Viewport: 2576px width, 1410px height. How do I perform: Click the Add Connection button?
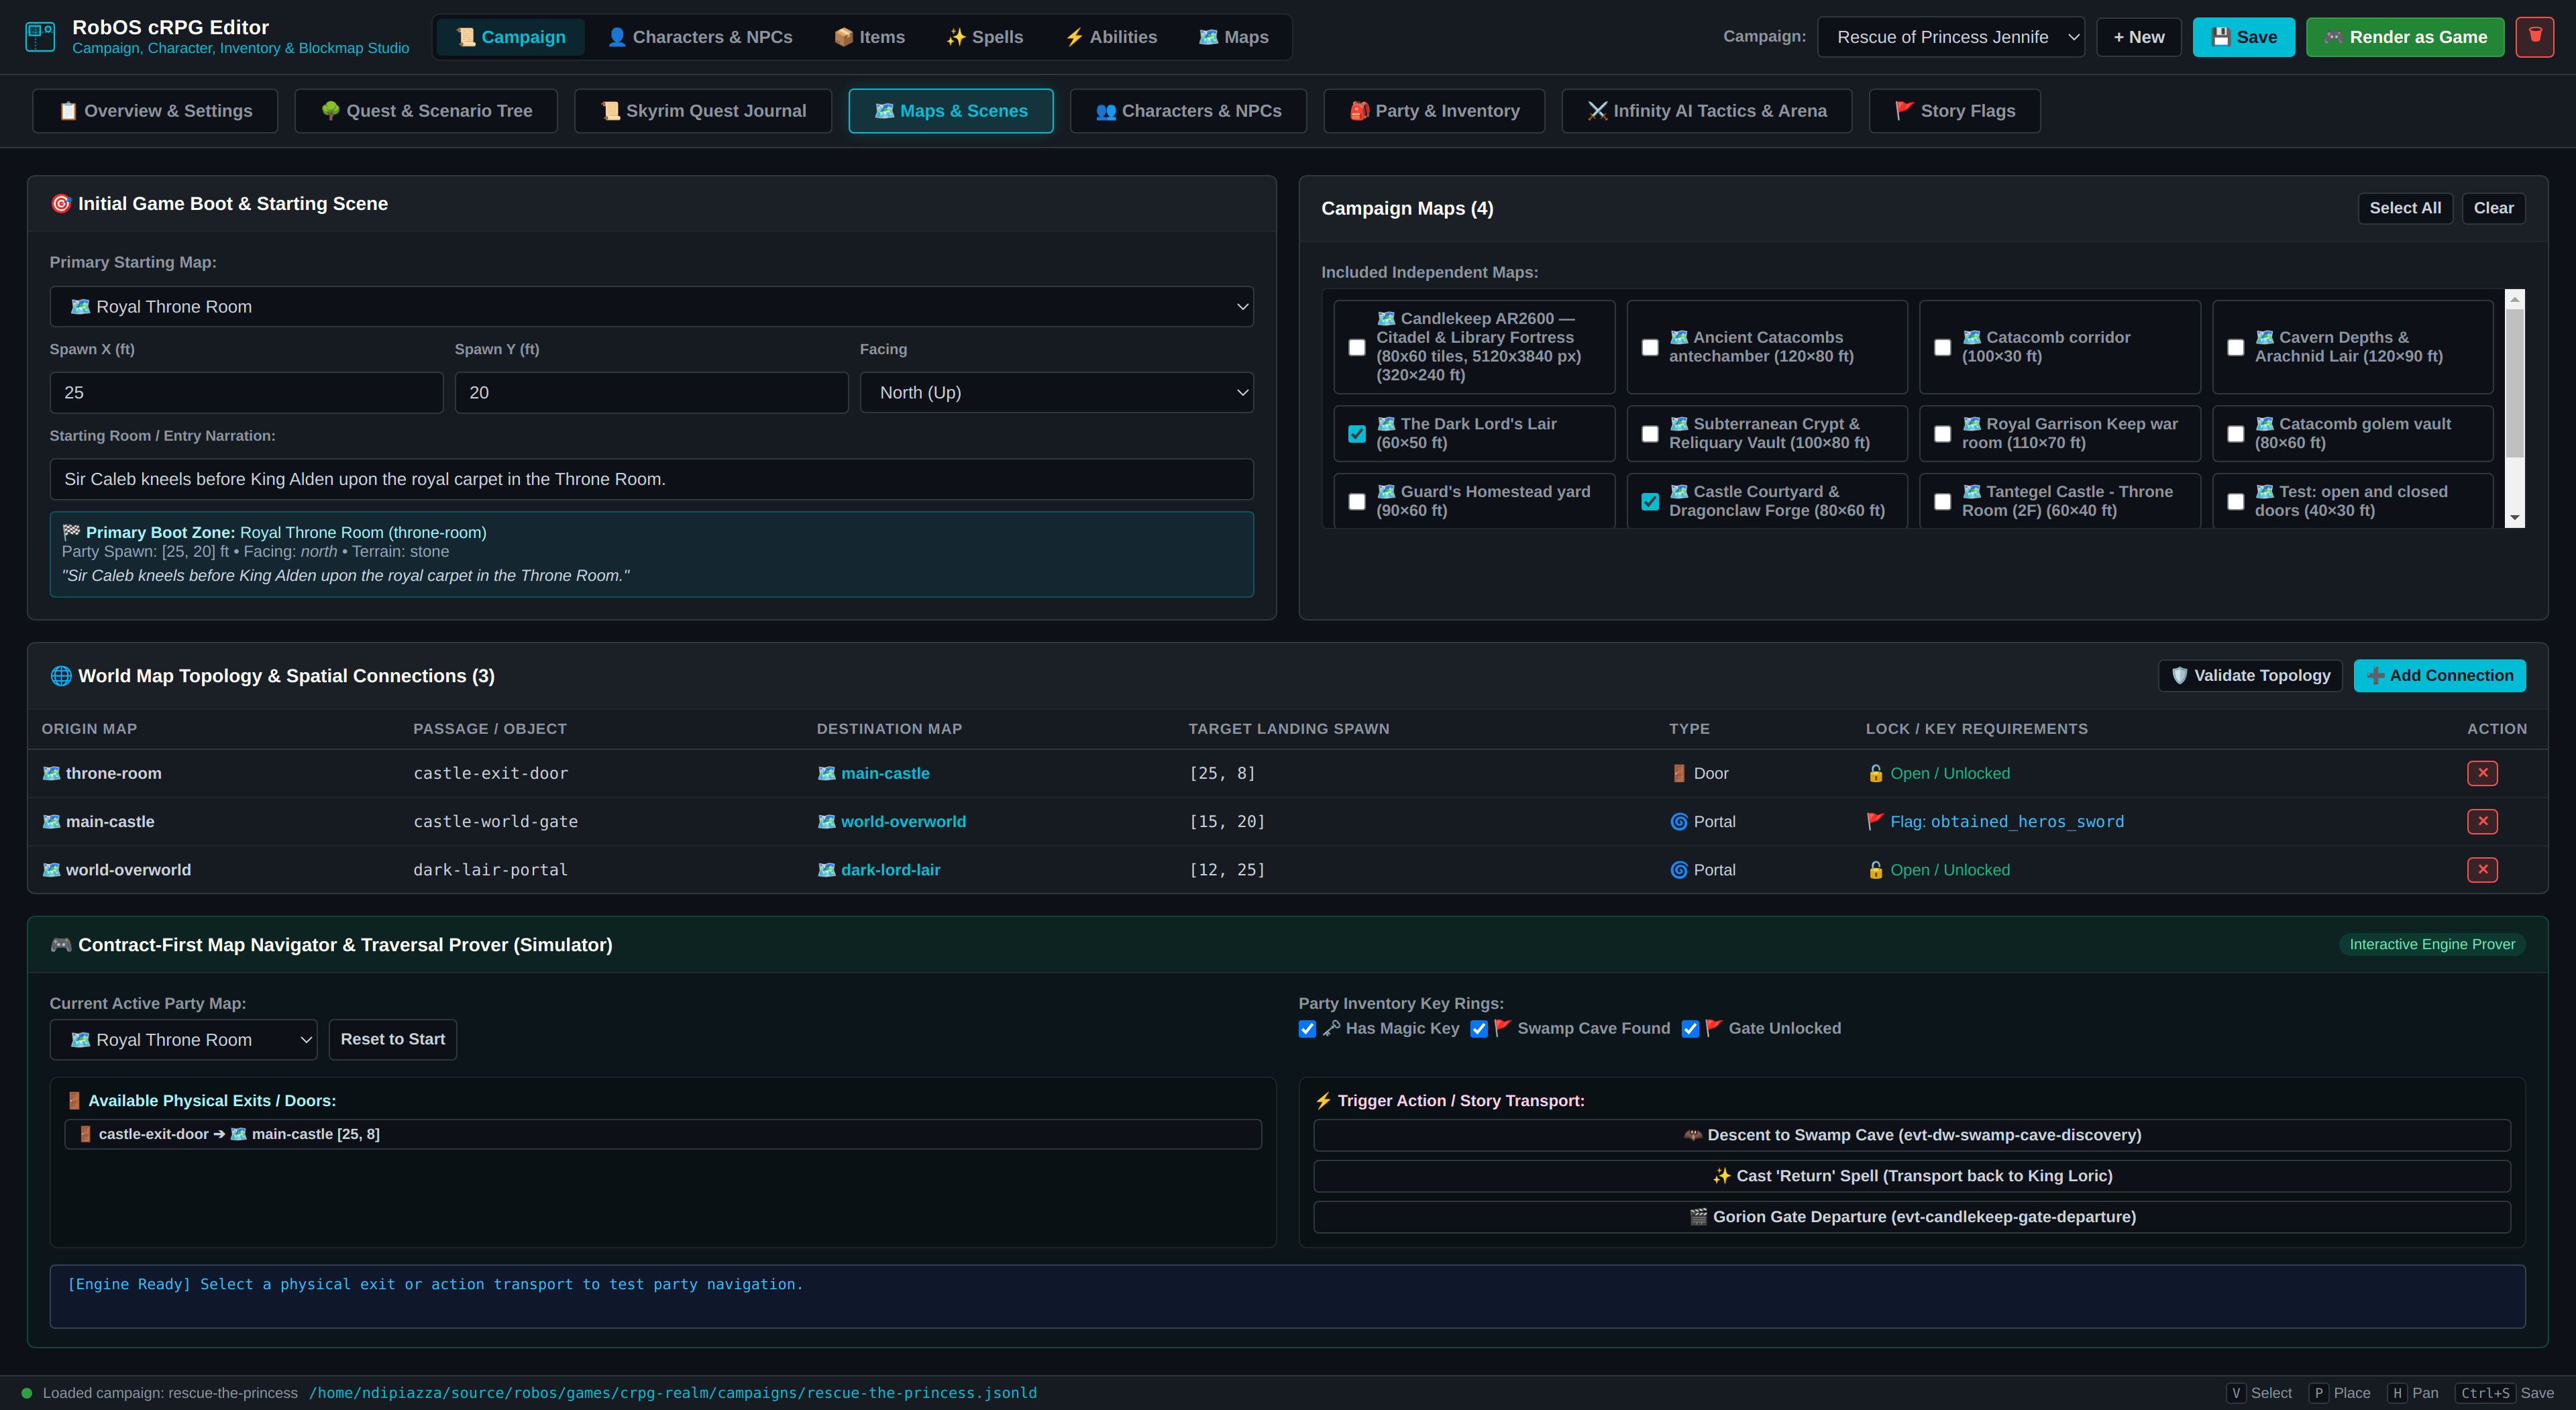(x=2439, y=675)
